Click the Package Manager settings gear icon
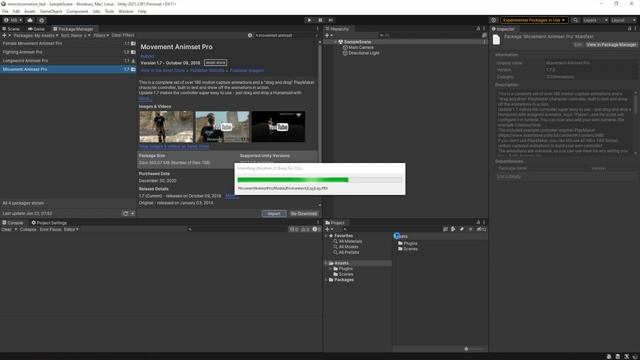This screenshot has width=640, height=360. click(x=250, y=36)
